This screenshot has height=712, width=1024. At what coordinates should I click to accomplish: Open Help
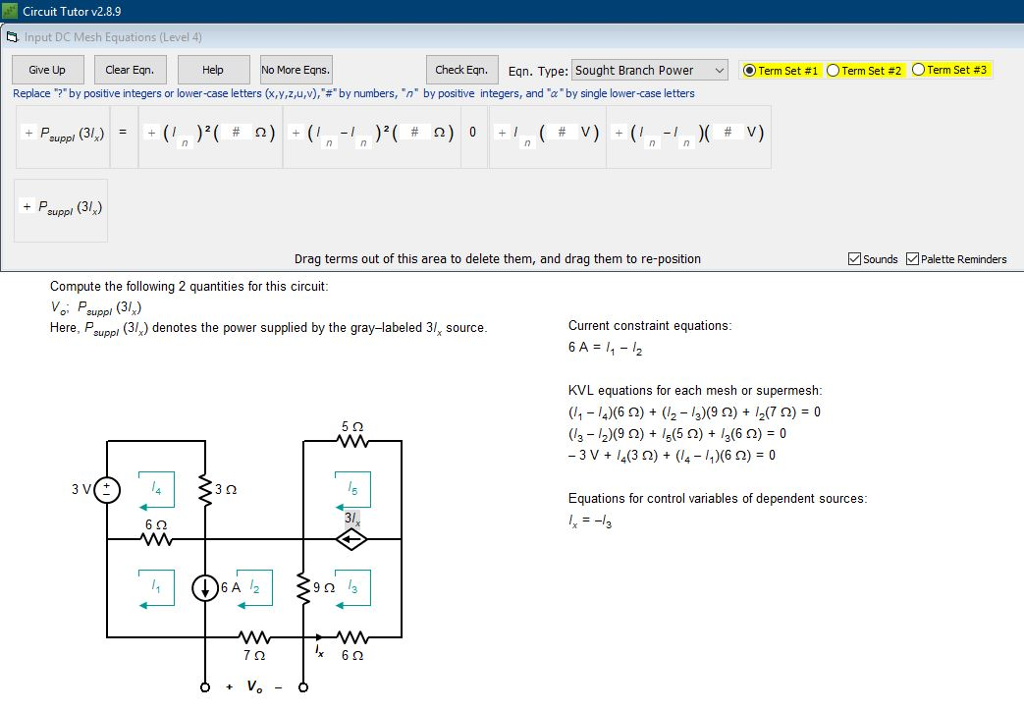(x=213, y=70)
